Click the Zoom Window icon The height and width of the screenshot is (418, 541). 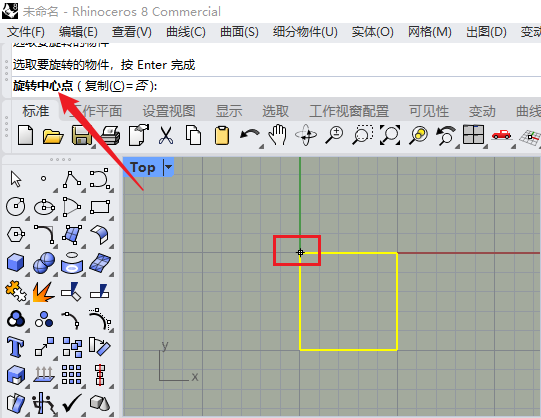coord(362,135)
